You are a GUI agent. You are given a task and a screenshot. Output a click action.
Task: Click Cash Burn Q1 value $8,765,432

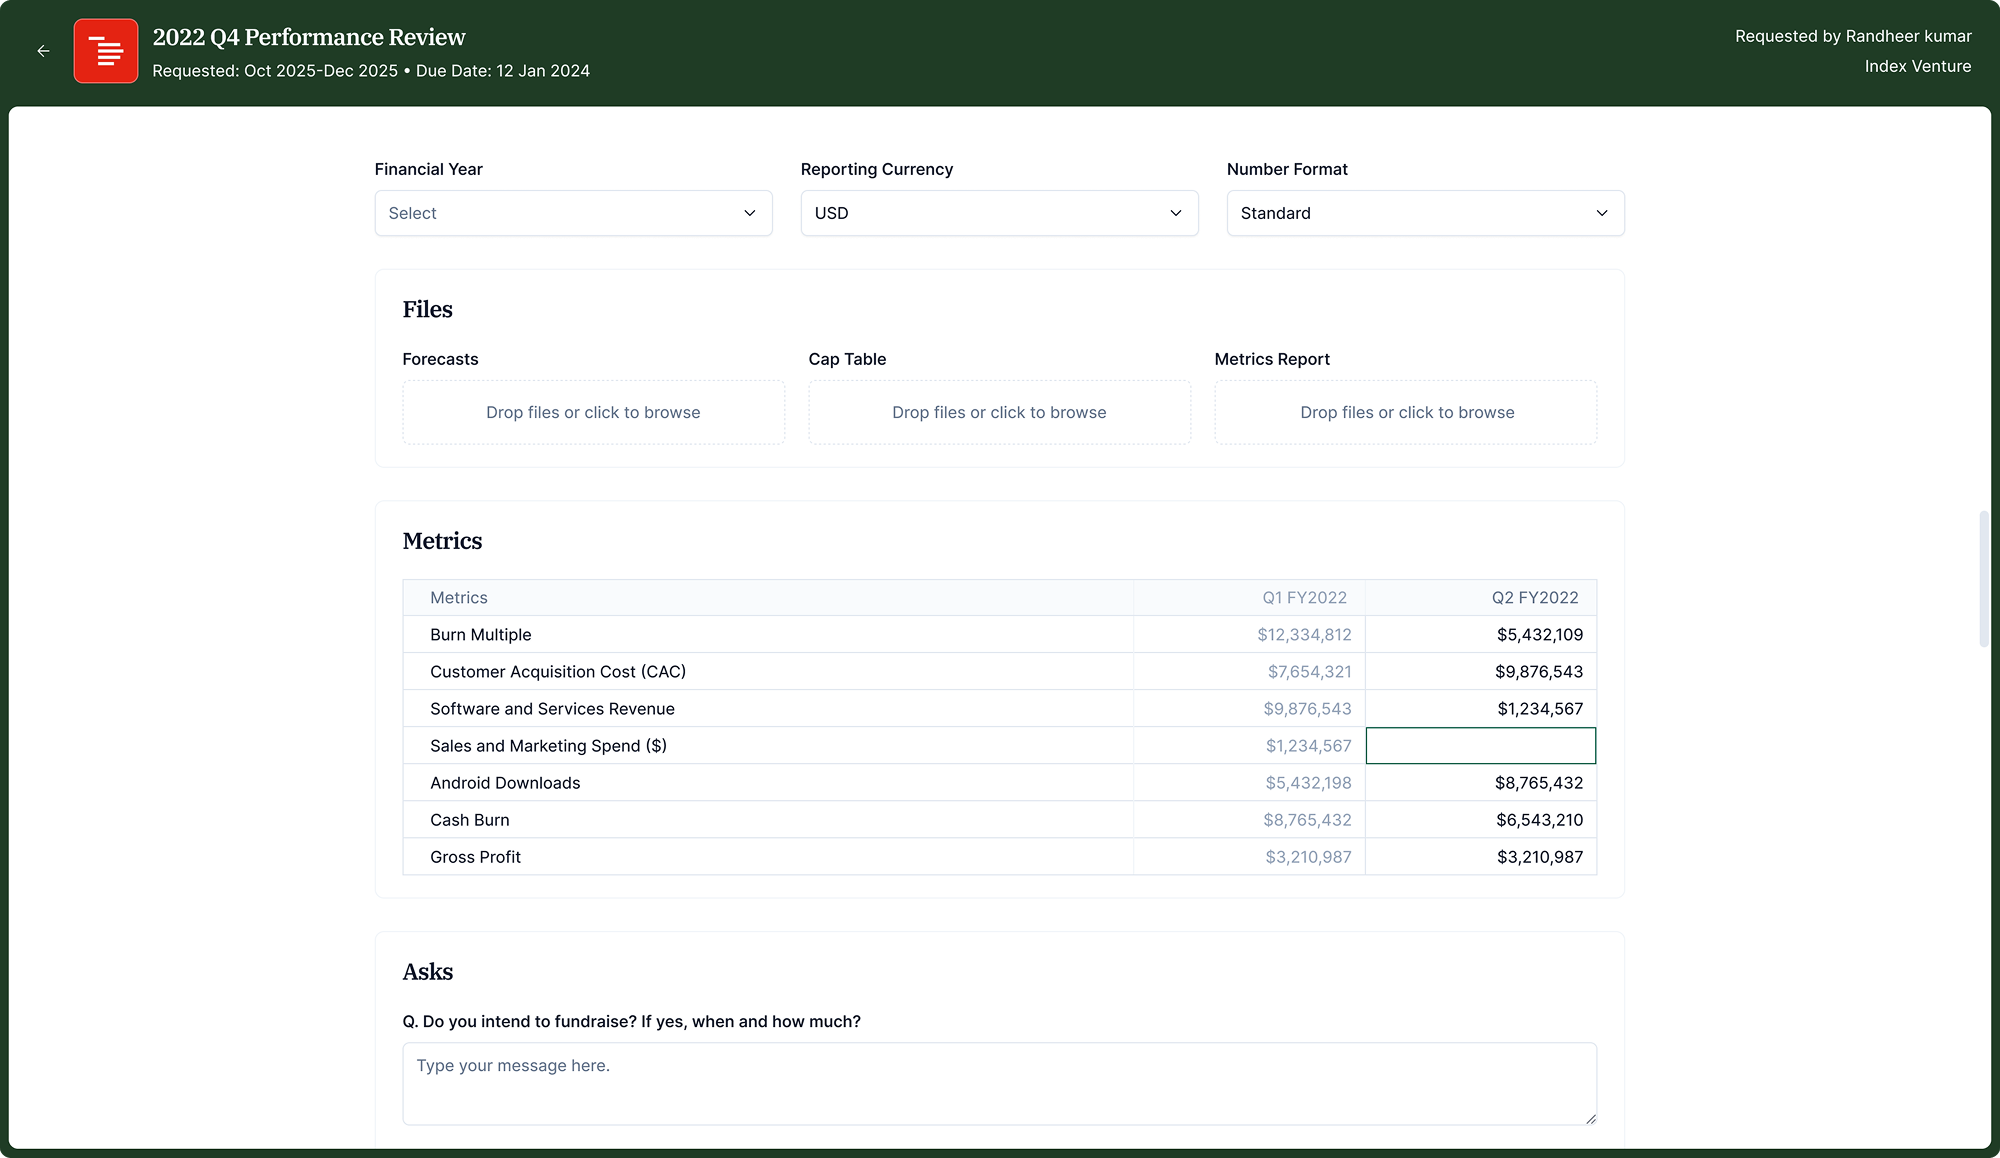(x=1307, y=820)
